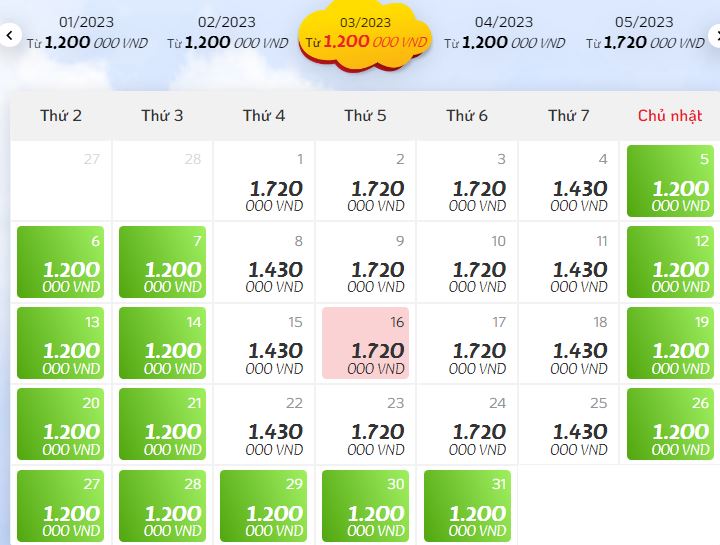Choose March 5 green fare cell

click(x=670, y=181)
